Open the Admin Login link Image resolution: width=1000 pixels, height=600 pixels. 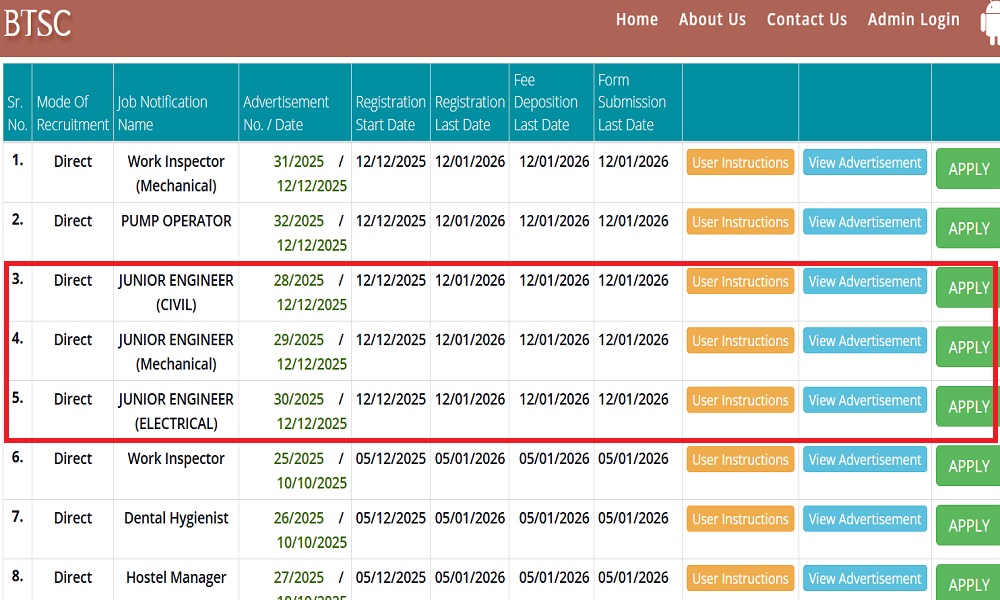[913, 20]
